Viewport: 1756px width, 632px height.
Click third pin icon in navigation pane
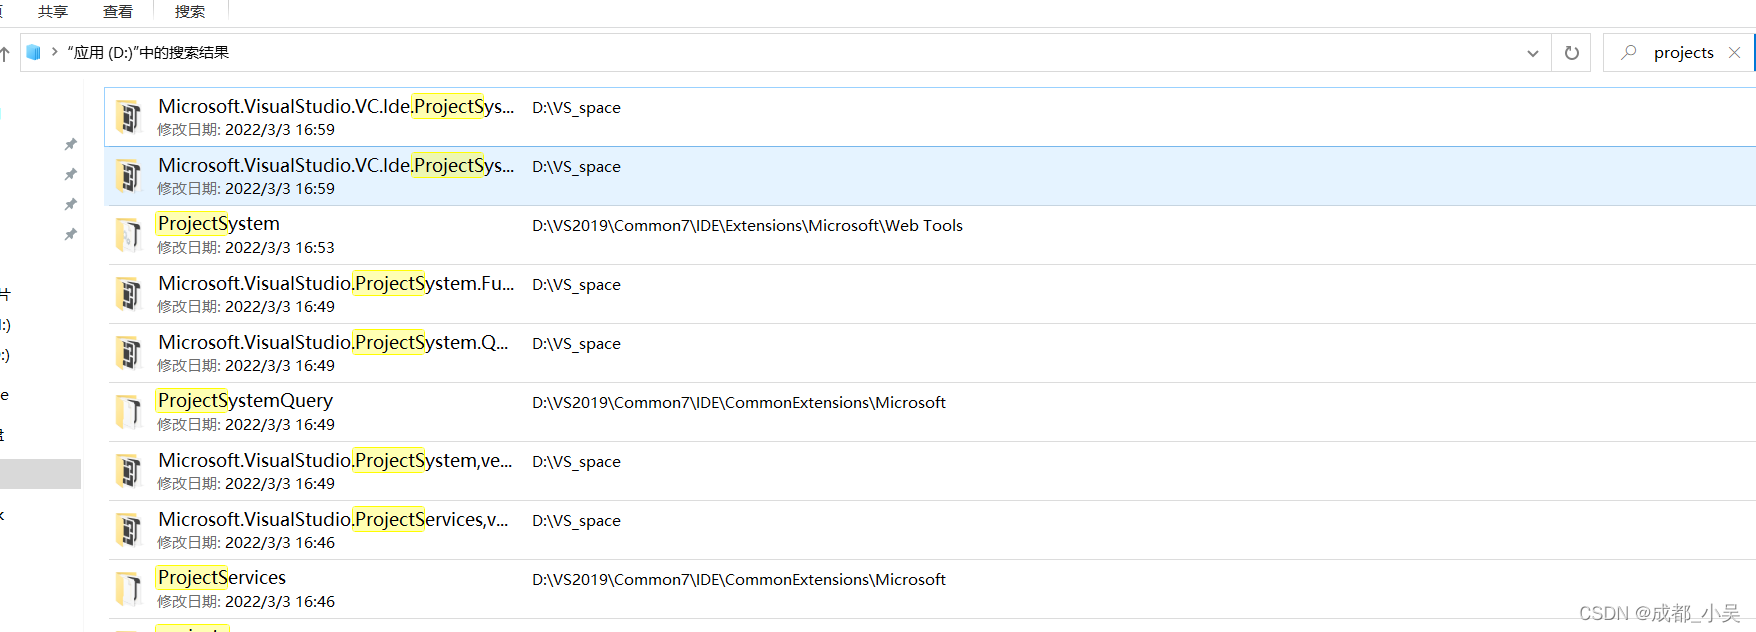(x=70, y=205)
